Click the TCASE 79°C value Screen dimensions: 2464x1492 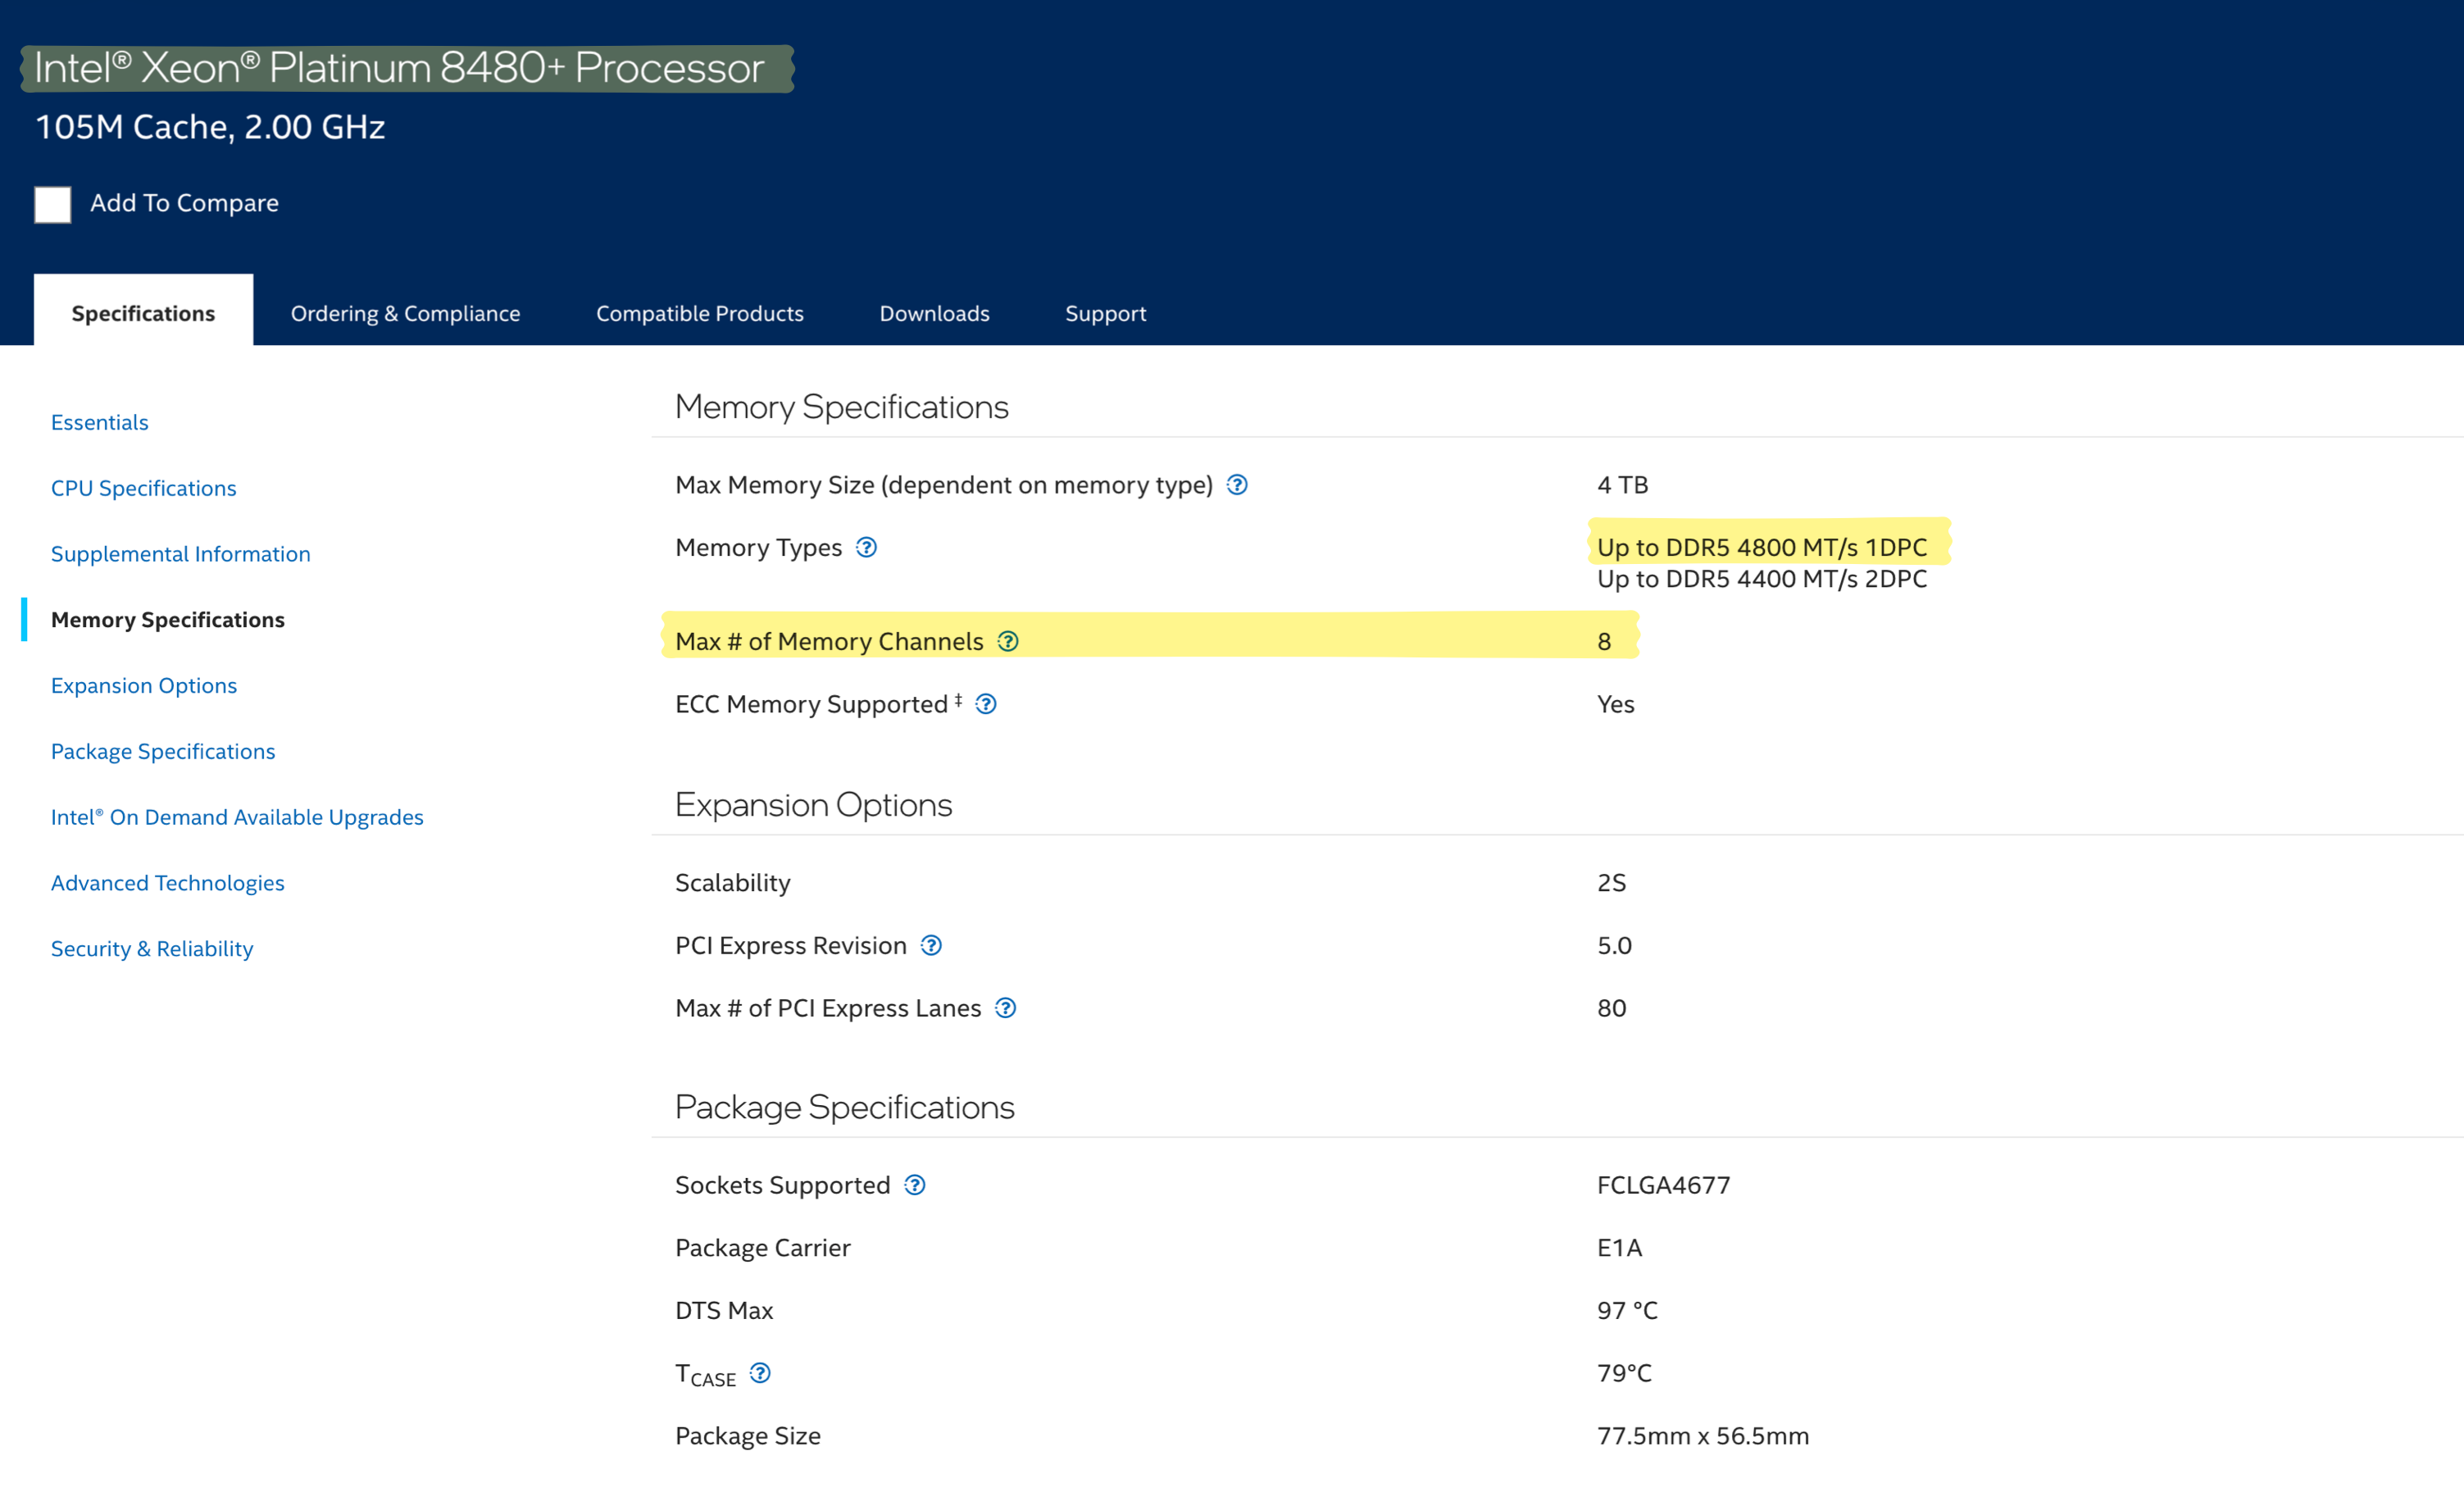[1624, 1373]
